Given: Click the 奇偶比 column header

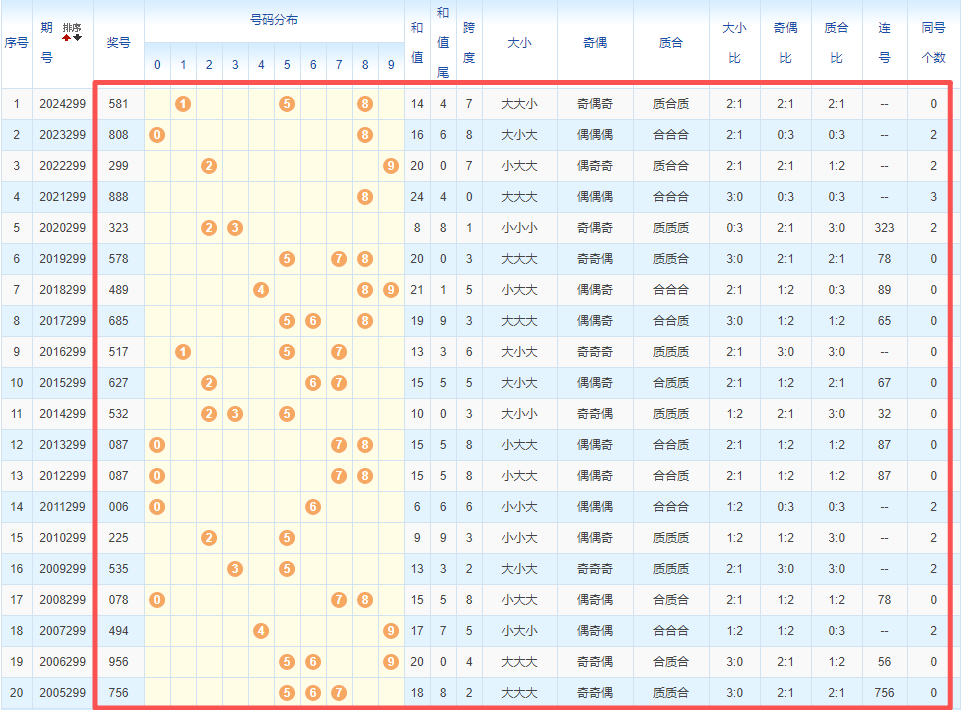Looking at the screenshot, I should point(785,43).
